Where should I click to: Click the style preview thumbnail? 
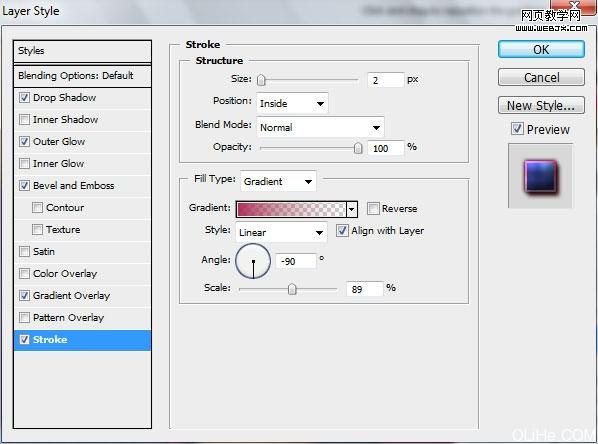[540, 176]
